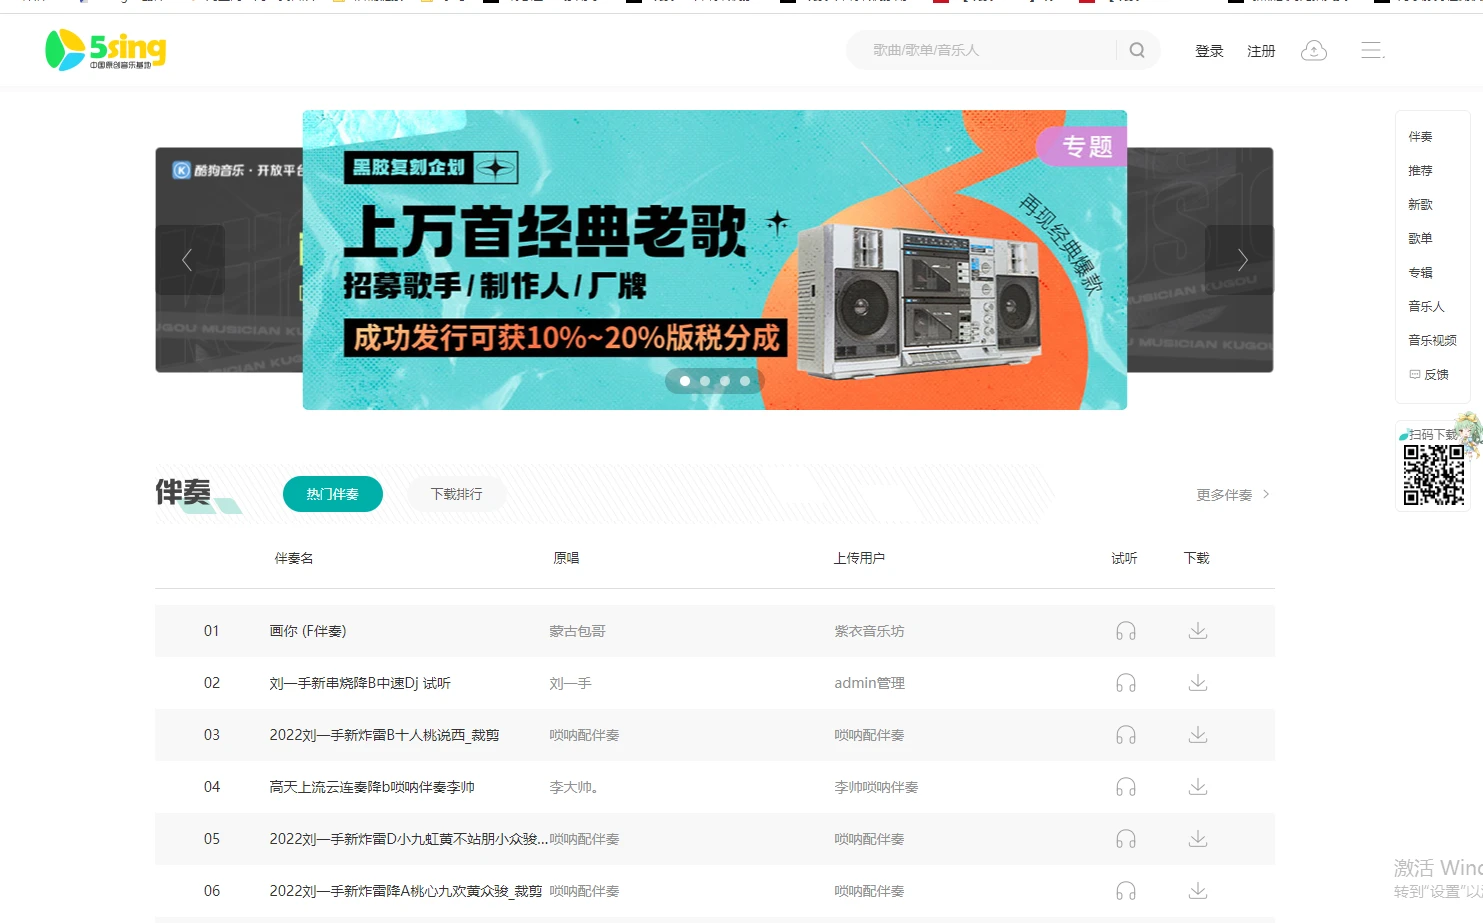
Task: Preview 高天上流云连奏 track by headphone icon
Action: point(1126,787)
